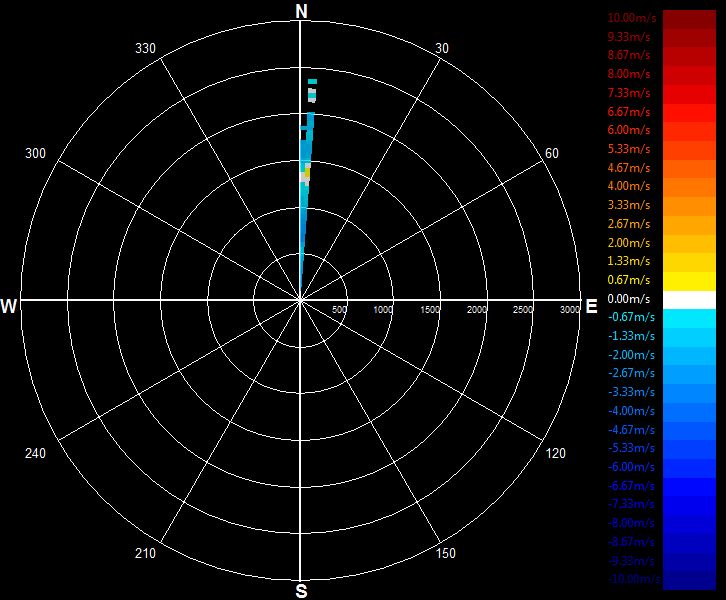This screenshot has height=600, width=726.
Task: Click the isolated cyan data cell near north
Action: pyautogui.click(x=313, y=81)
